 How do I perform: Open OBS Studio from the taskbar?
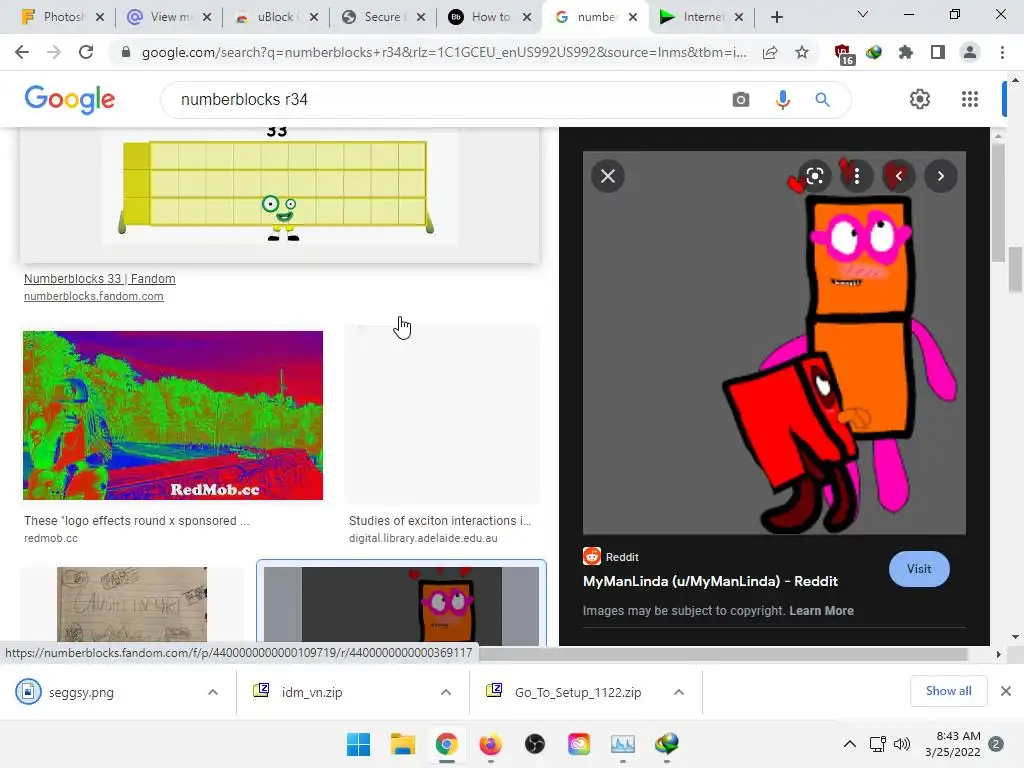coord(535,744)
